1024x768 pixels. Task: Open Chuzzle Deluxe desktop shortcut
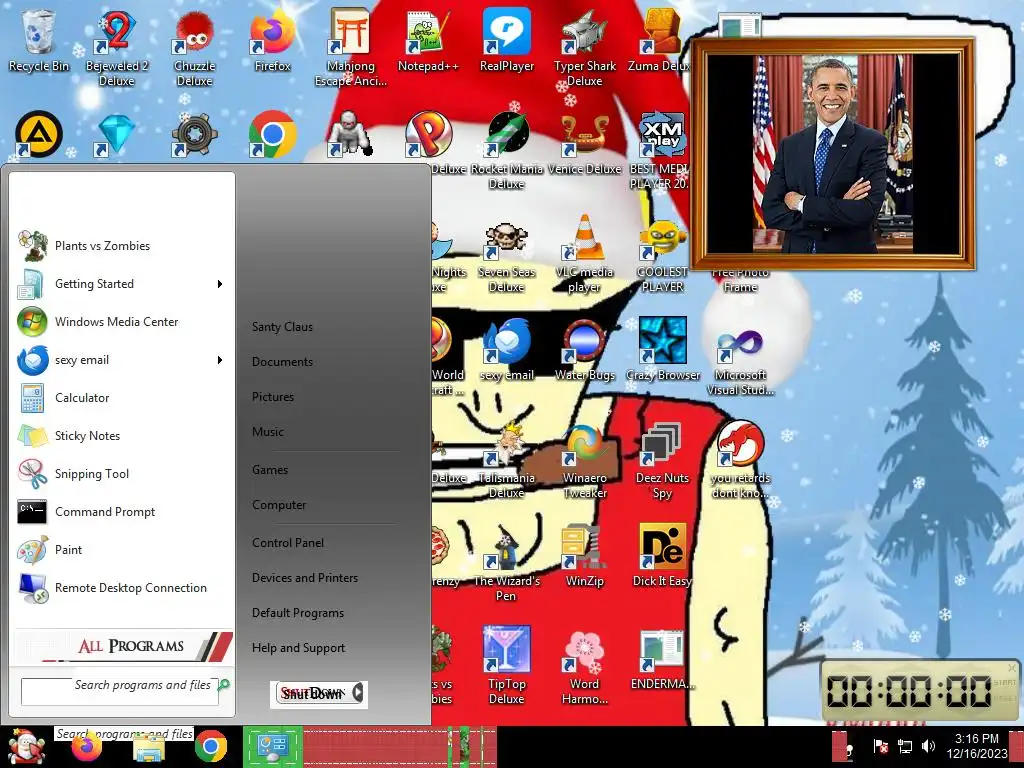(194, 48)
